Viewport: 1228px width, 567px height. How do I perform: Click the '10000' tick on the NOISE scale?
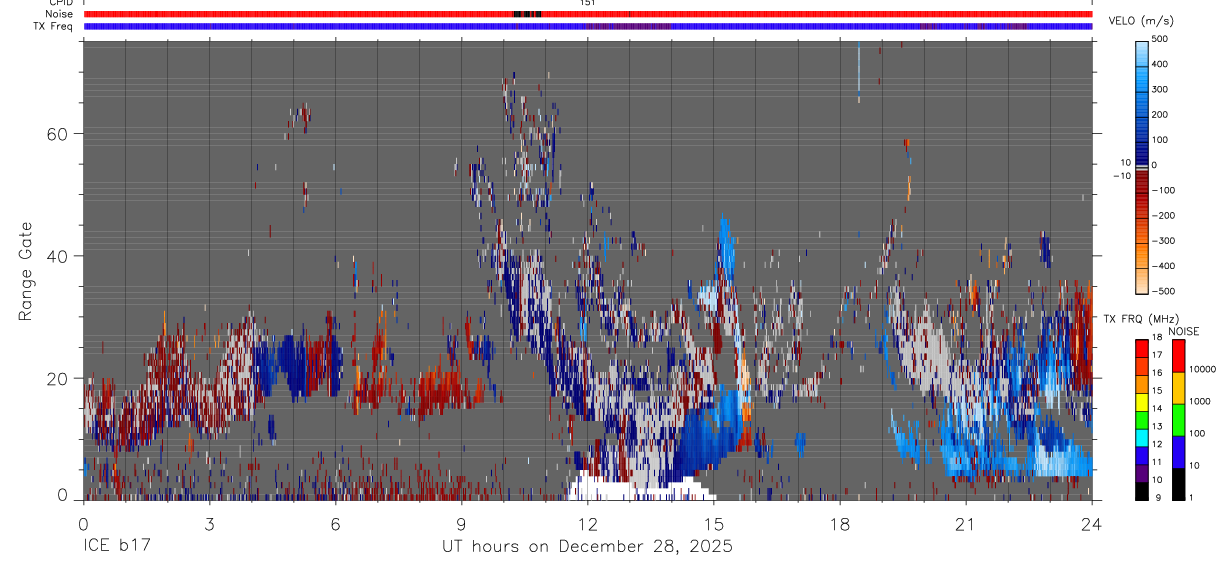click(x=1205, y=370)
